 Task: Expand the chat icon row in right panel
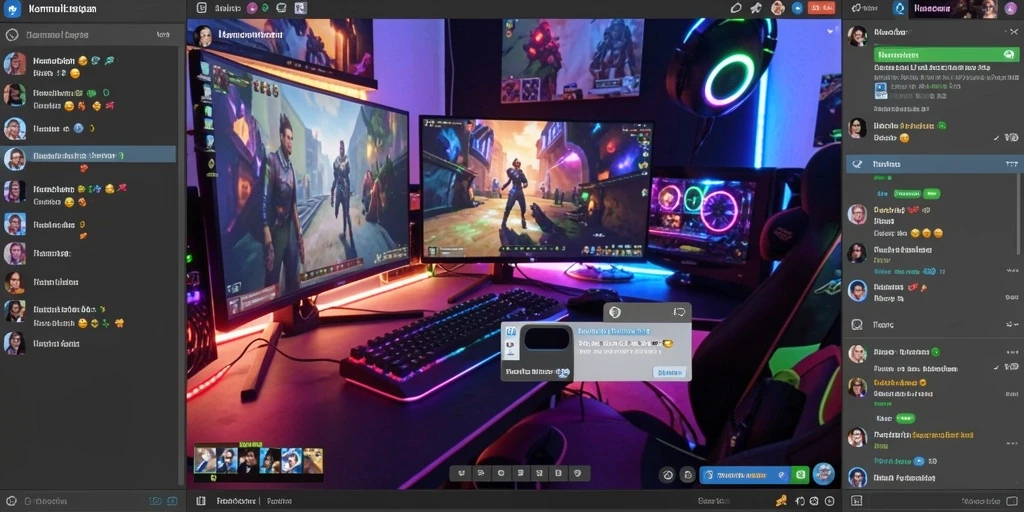[x=933, y=324]
